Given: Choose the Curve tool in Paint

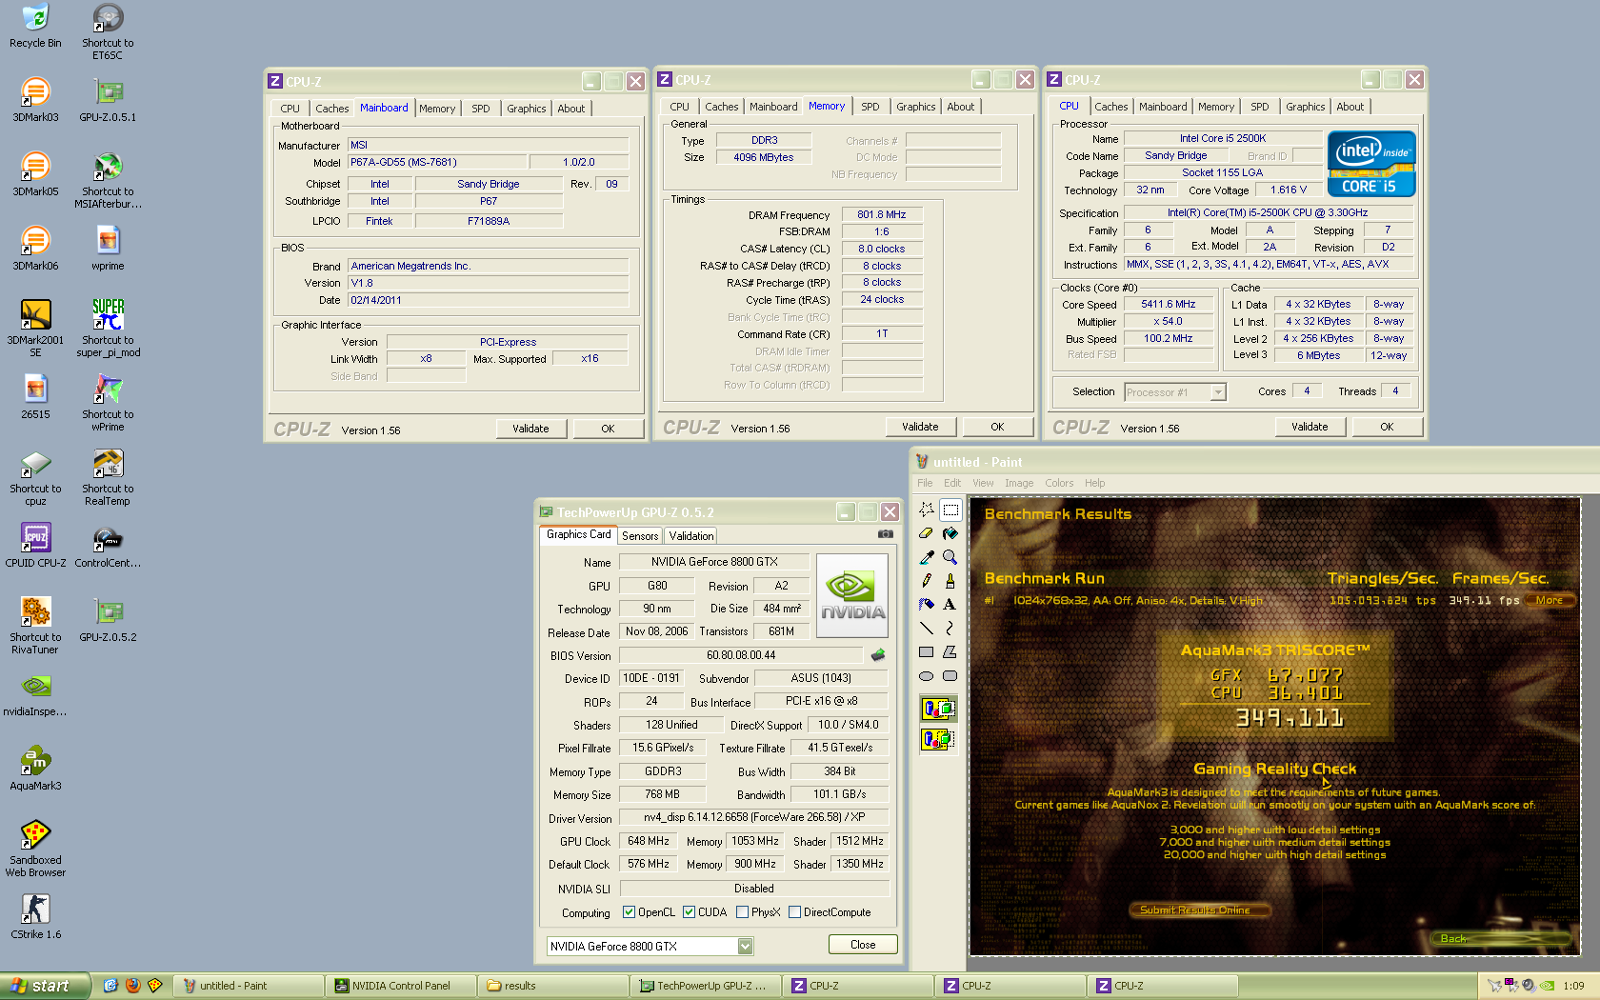Looking at the screenshot, I should click(950, 628).
